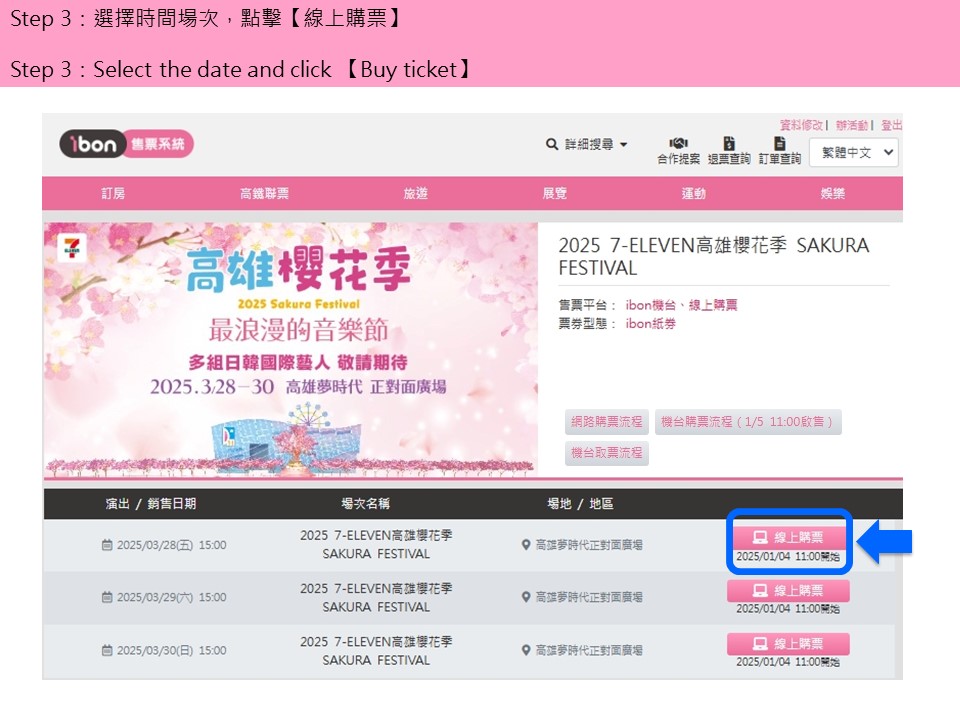Click the 售票平台： label
960x720 pixels.
pos(587,305)
